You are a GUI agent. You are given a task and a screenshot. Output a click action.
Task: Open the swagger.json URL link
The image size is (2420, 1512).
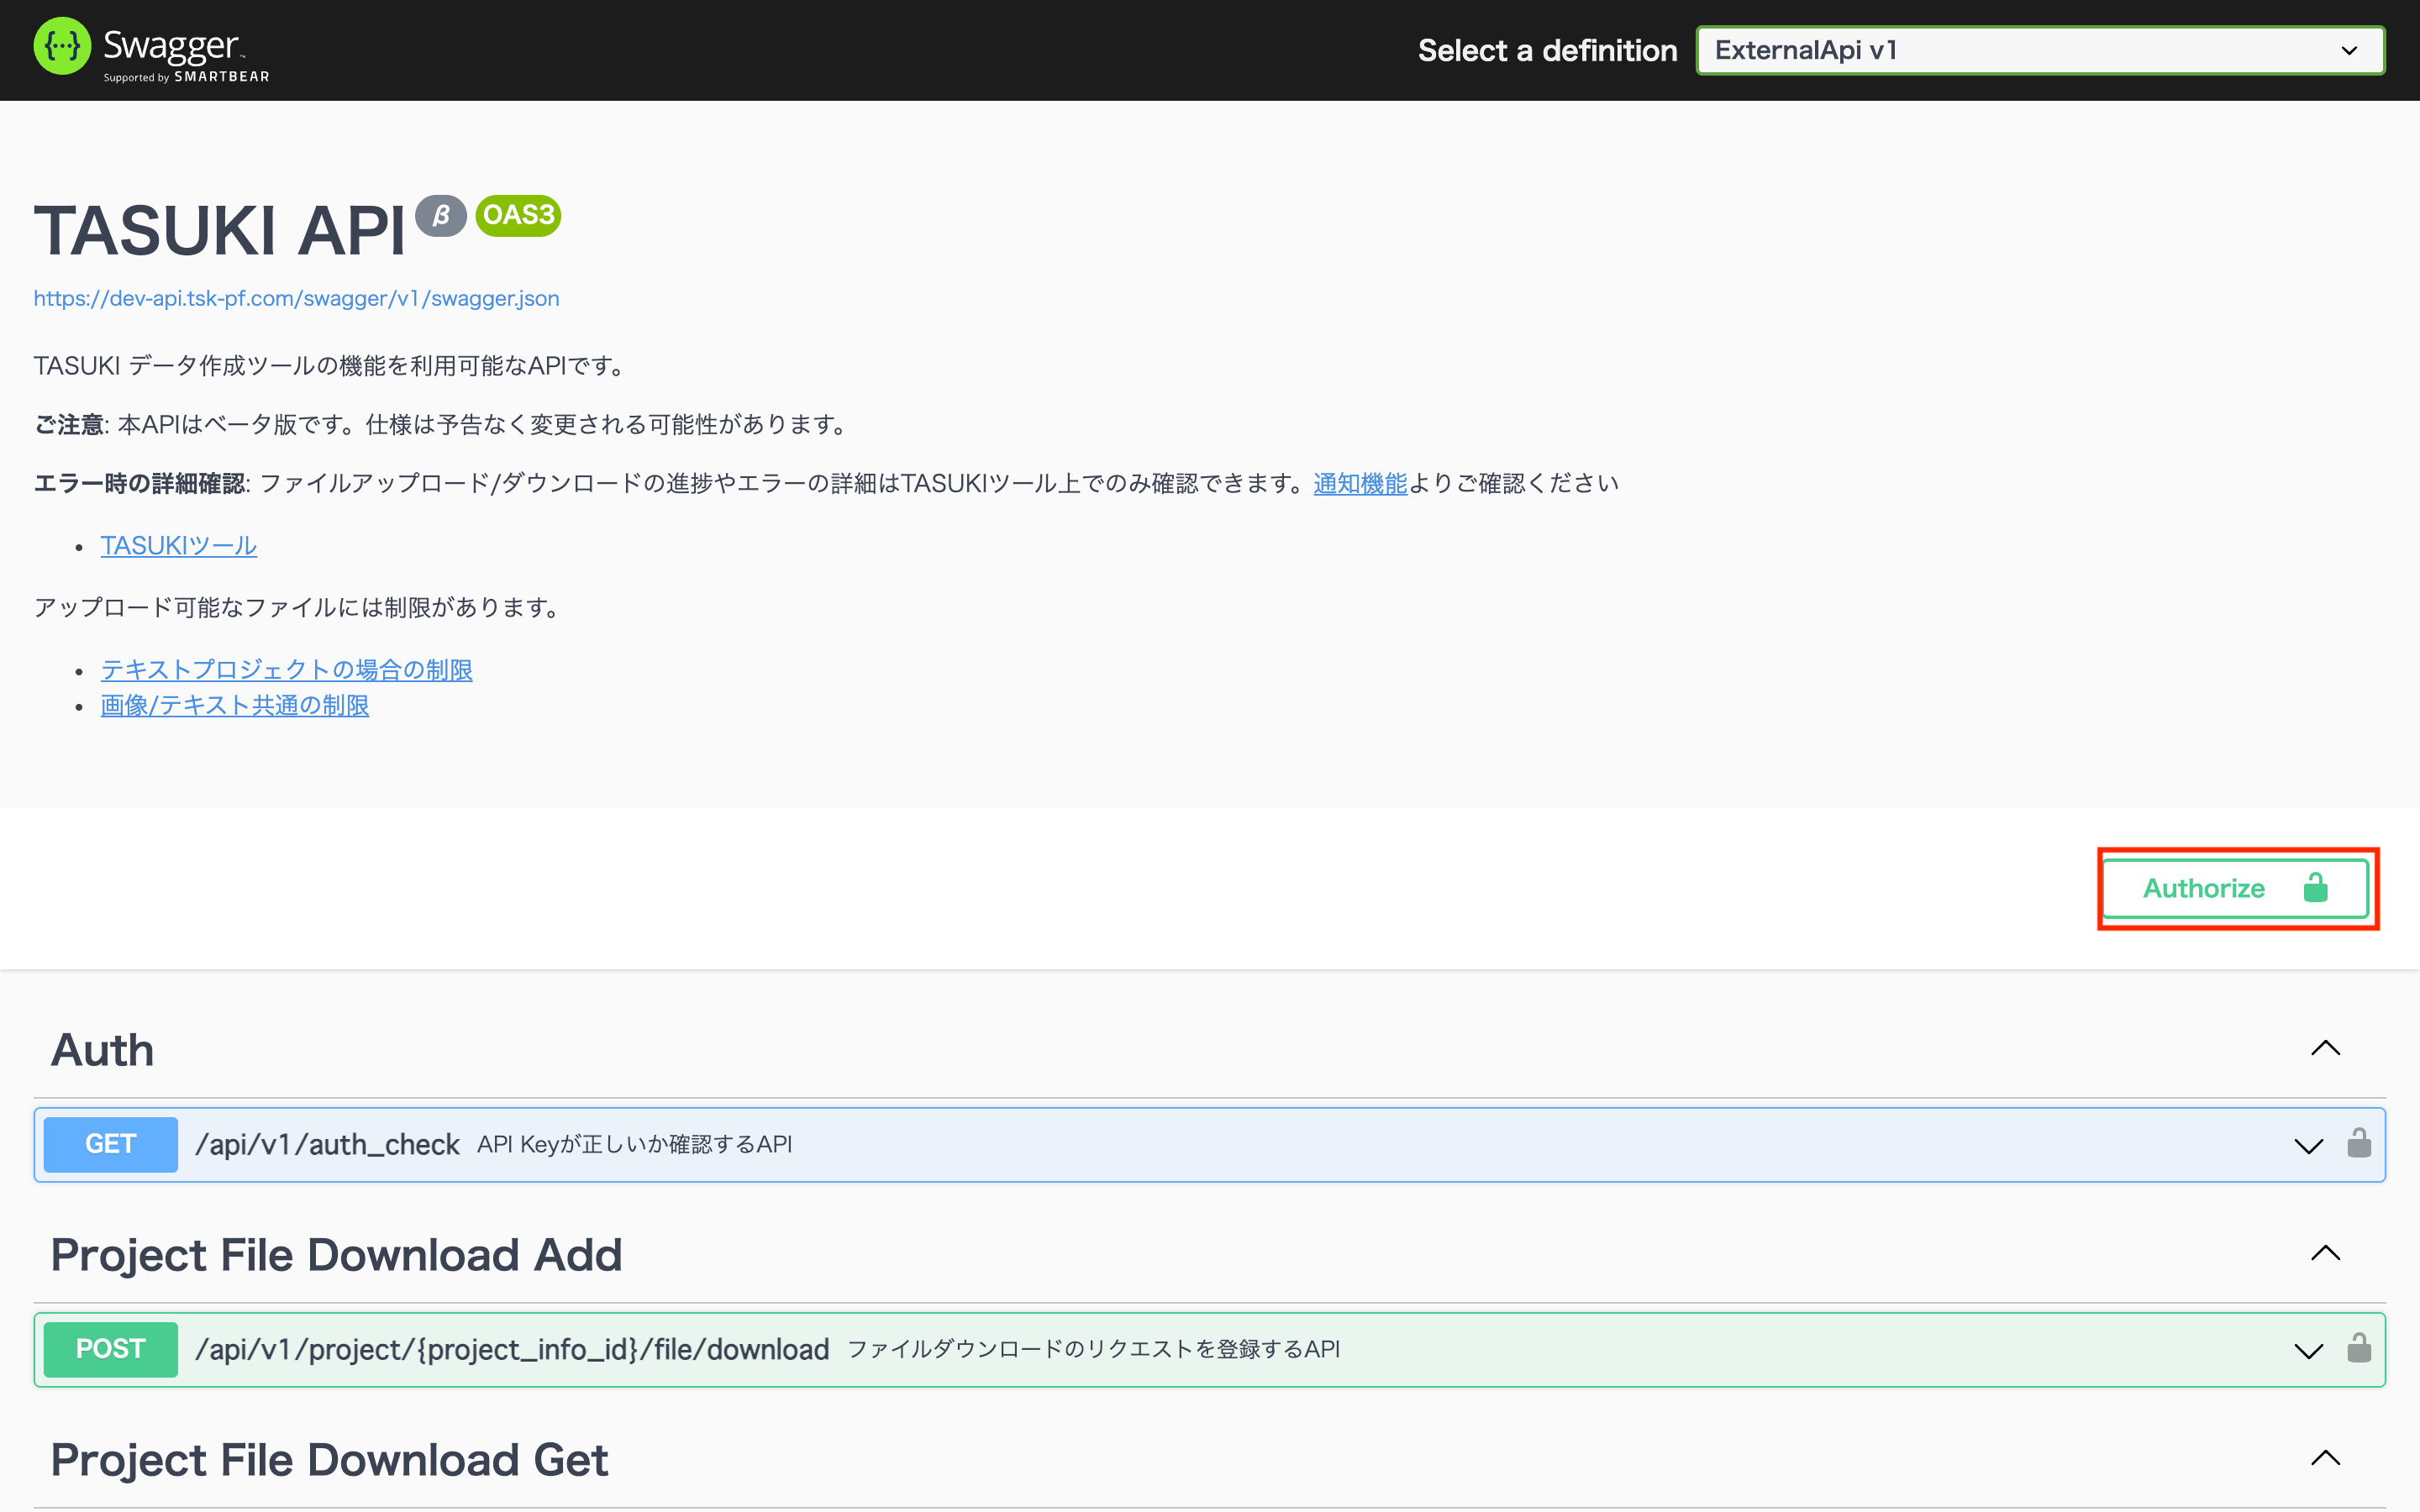(x=296, y=298)
